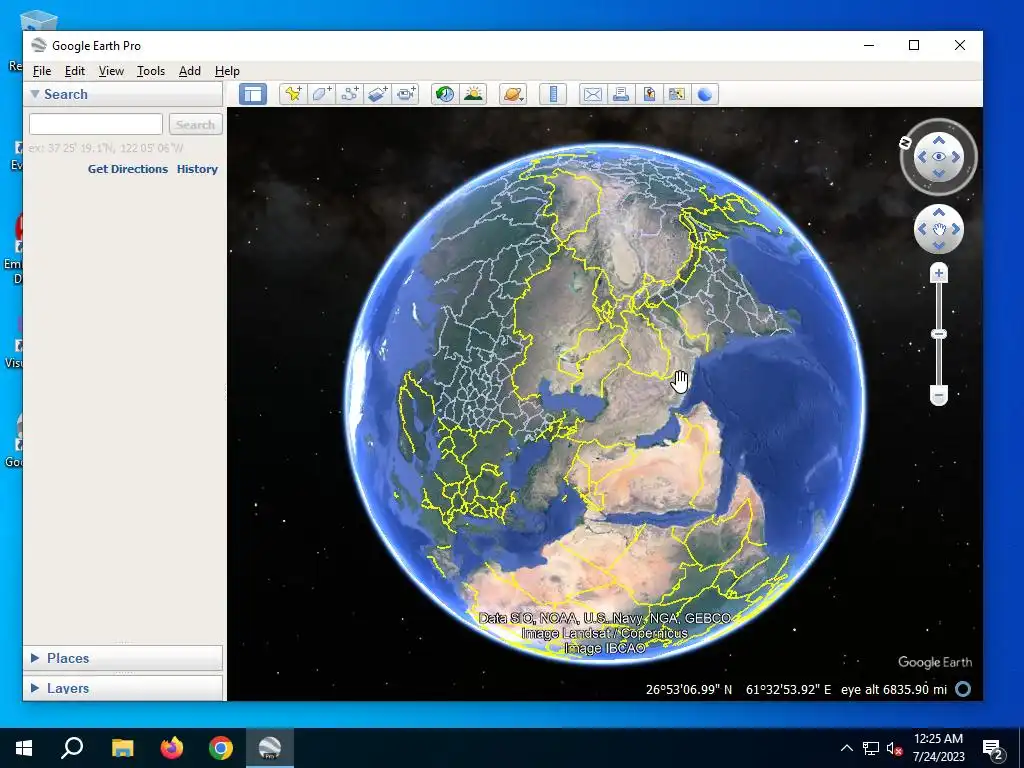Open the Help menu
The width and height of the screenshot is (1024, 768).
pyautogui.click(x=227, y=71)
